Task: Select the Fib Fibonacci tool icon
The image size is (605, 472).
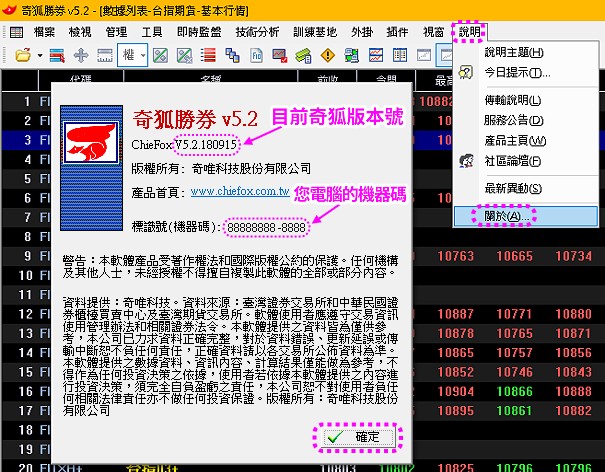Action: coord(256,56)
